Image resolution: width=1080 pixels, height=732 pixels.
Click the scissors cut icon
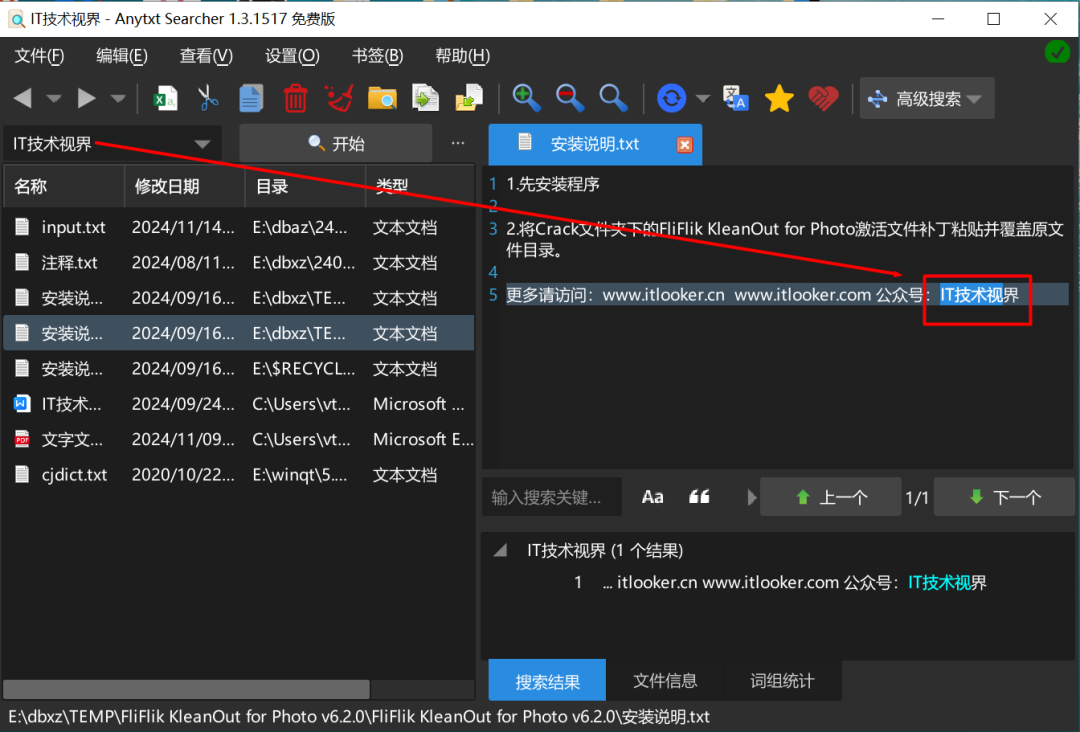point(207,98)
